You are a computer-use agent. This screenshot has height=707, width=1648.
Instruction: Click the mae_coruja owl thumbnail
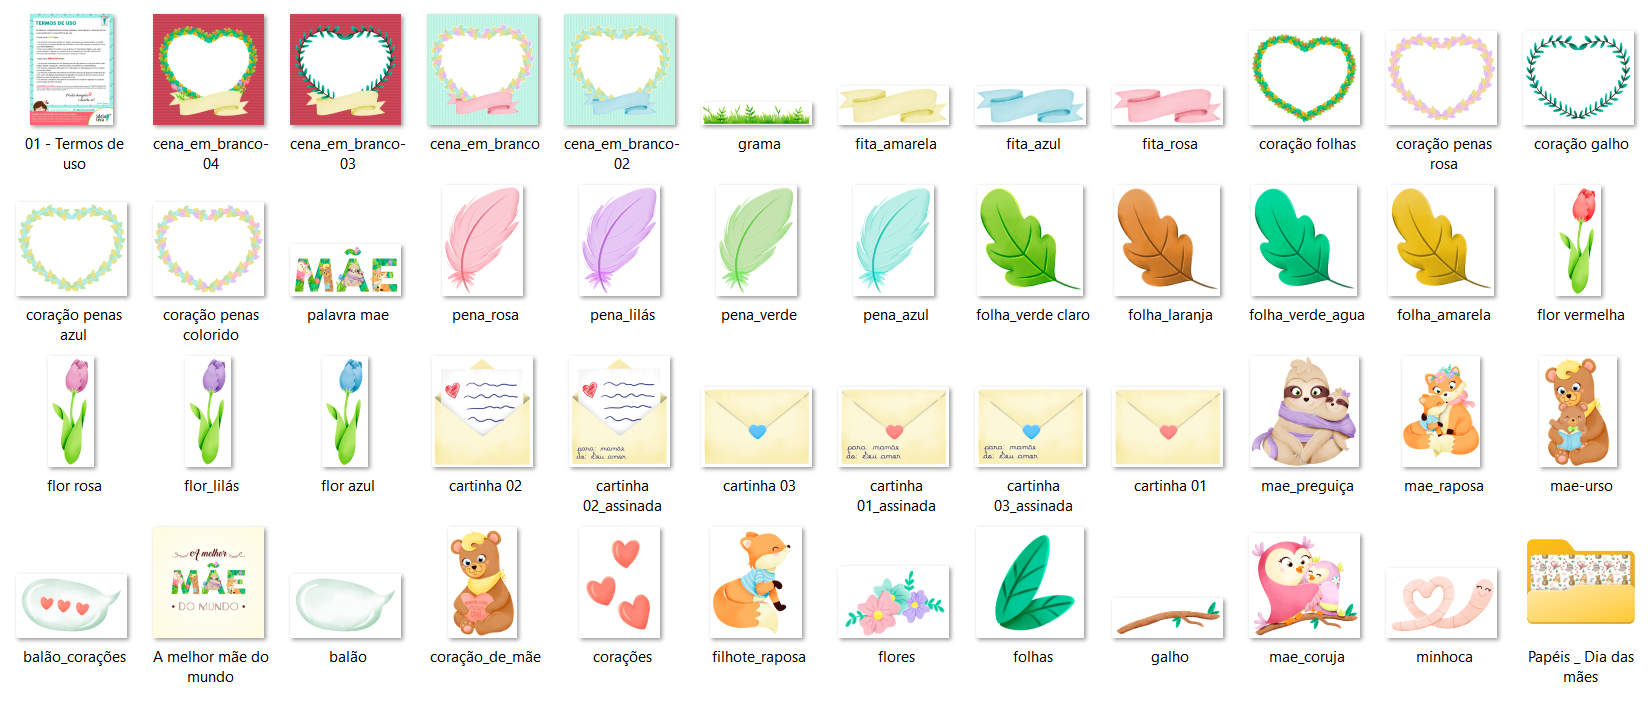[1306, 585]
